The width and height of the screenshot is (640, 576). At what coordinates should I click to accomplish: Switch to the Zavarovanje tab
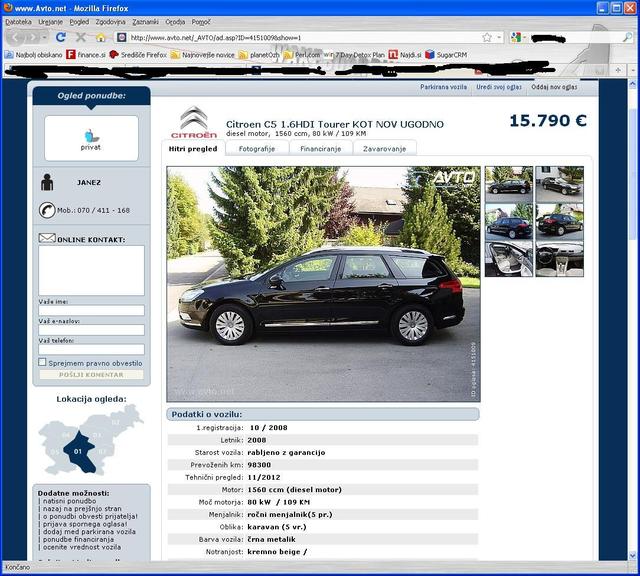click(384, 149)
